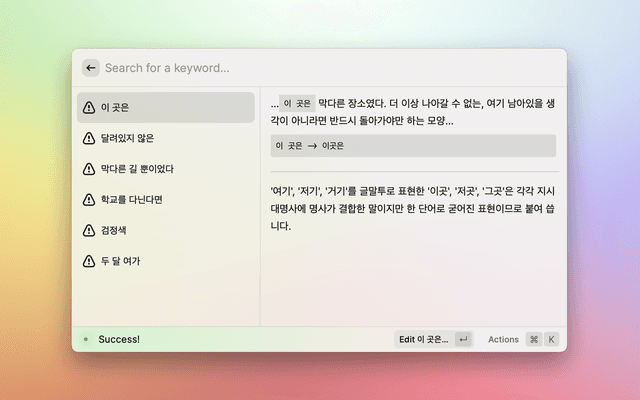Click the green status dot beside Success!
The height and width of the screenshot is (400, 640).
point(85,340)
